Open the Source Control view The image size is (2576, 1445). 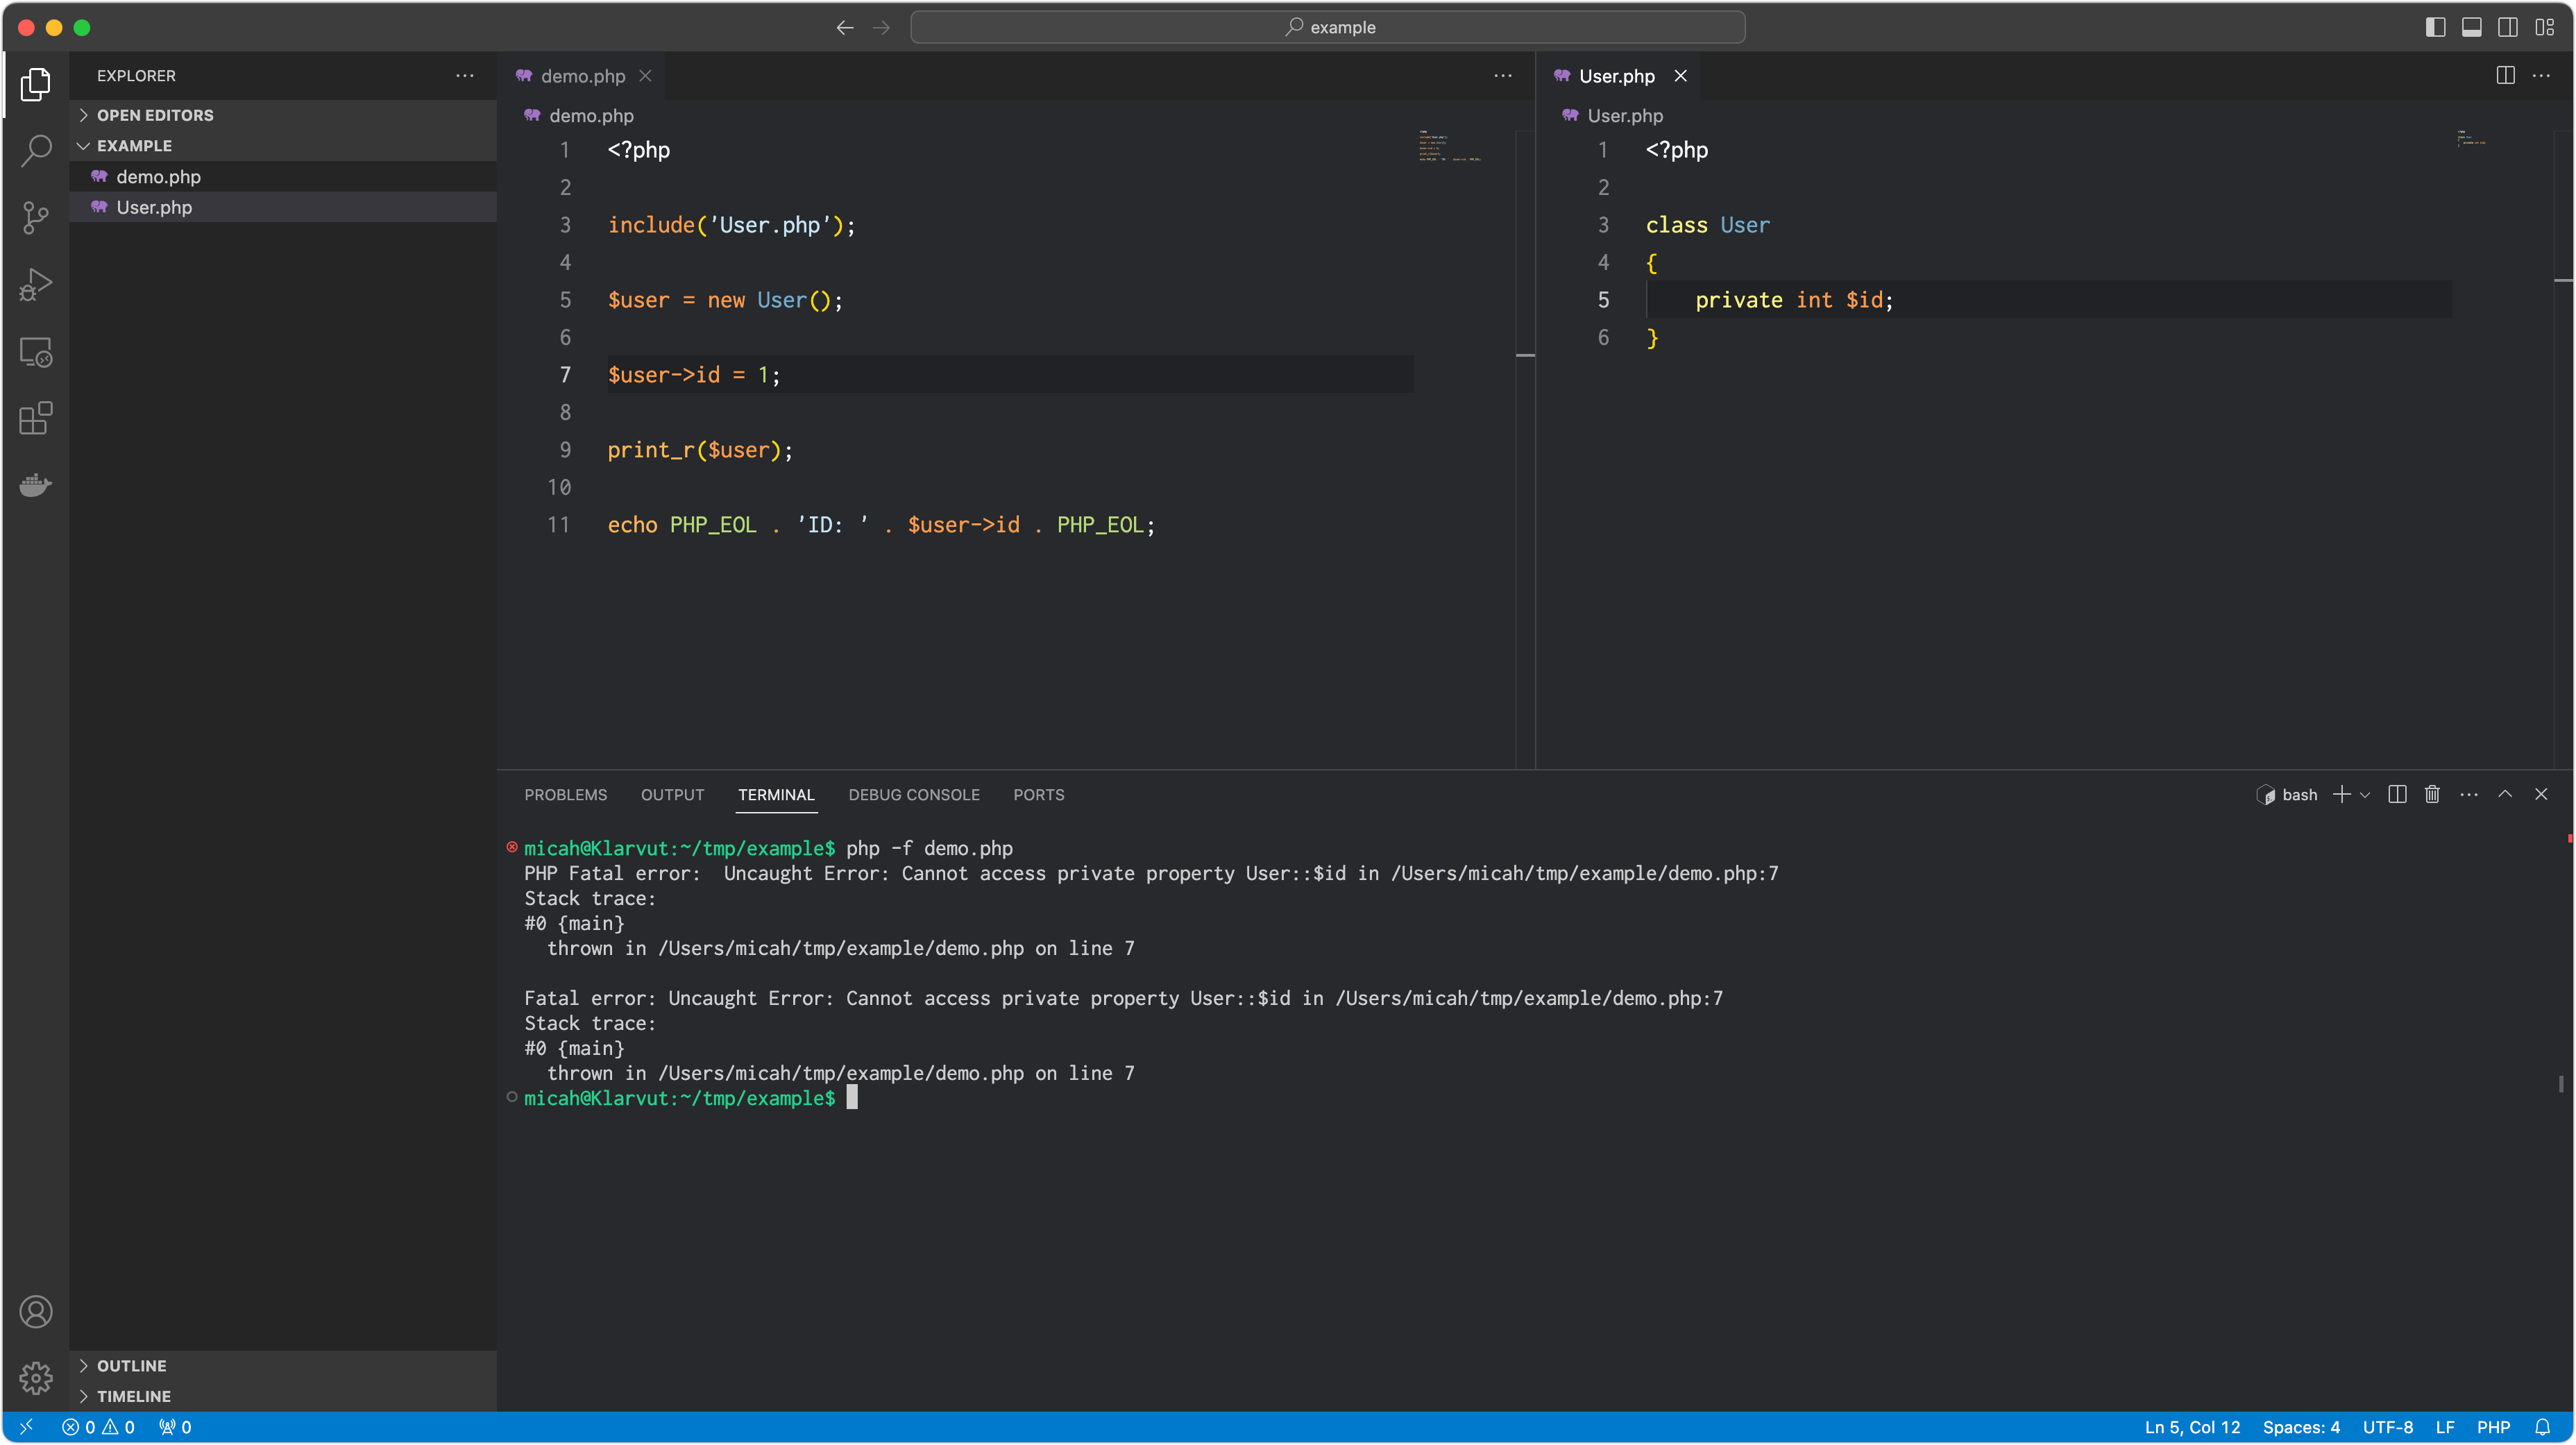click(x=36, y=217)
